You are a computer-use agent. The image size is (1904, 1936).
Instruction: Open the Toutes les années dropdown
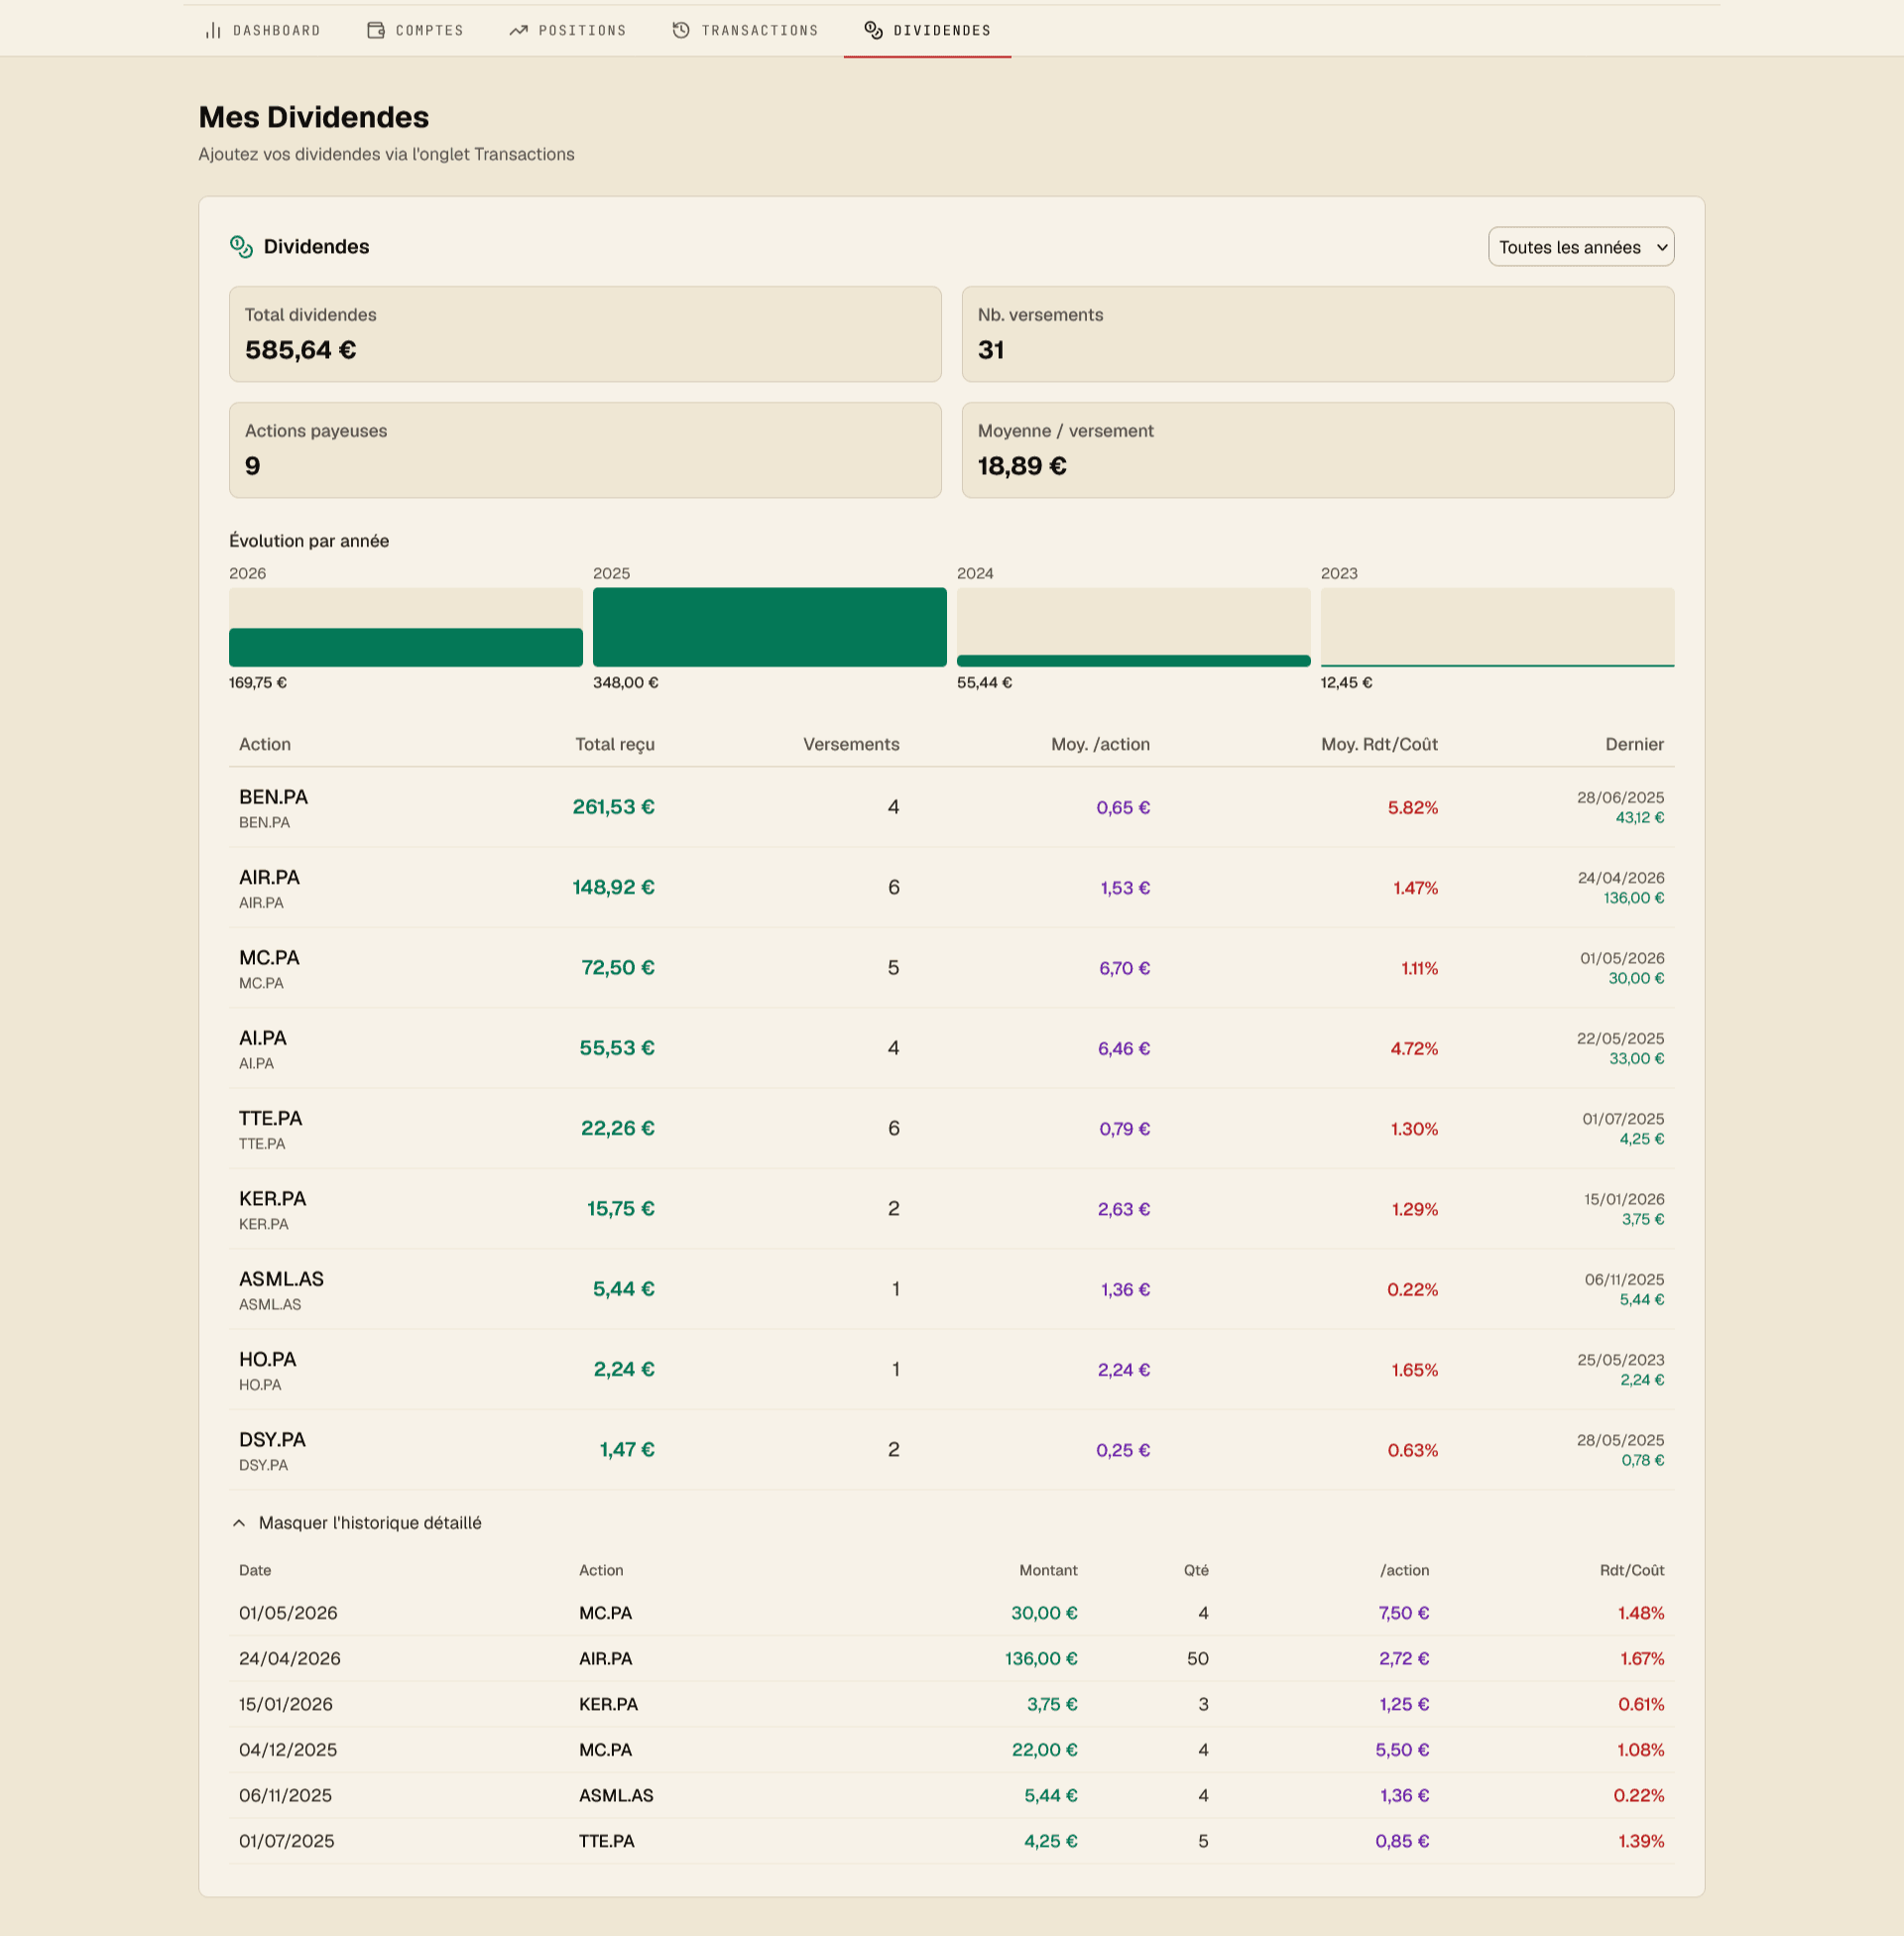(1581, 247)
